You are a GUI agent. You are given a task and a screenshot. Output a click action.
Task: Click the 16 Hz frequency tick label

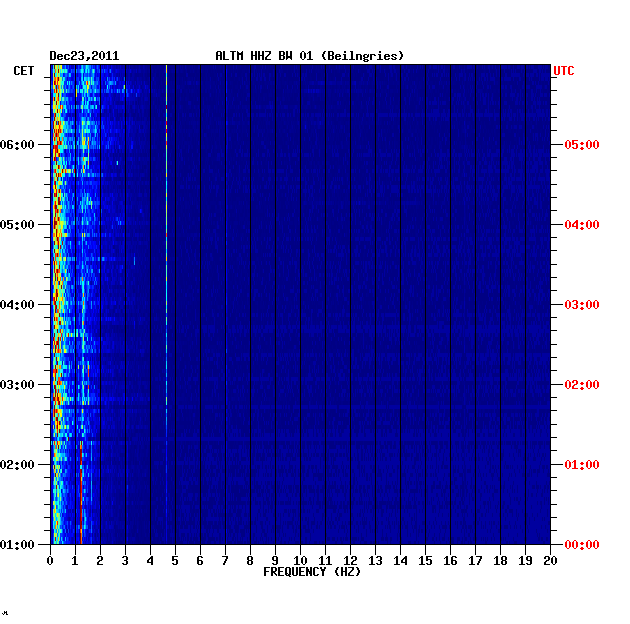(x=450, y=561)
